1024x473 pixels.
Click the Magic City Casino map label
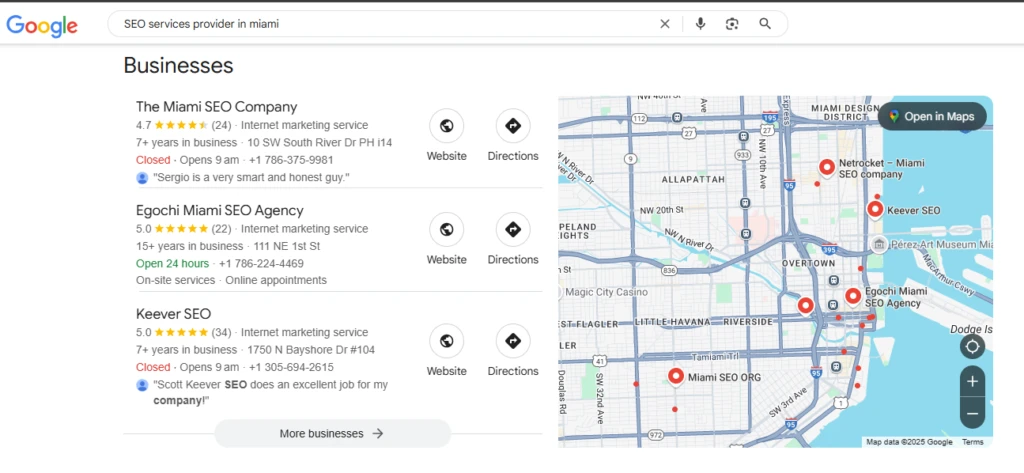click(x=607, y=292)
